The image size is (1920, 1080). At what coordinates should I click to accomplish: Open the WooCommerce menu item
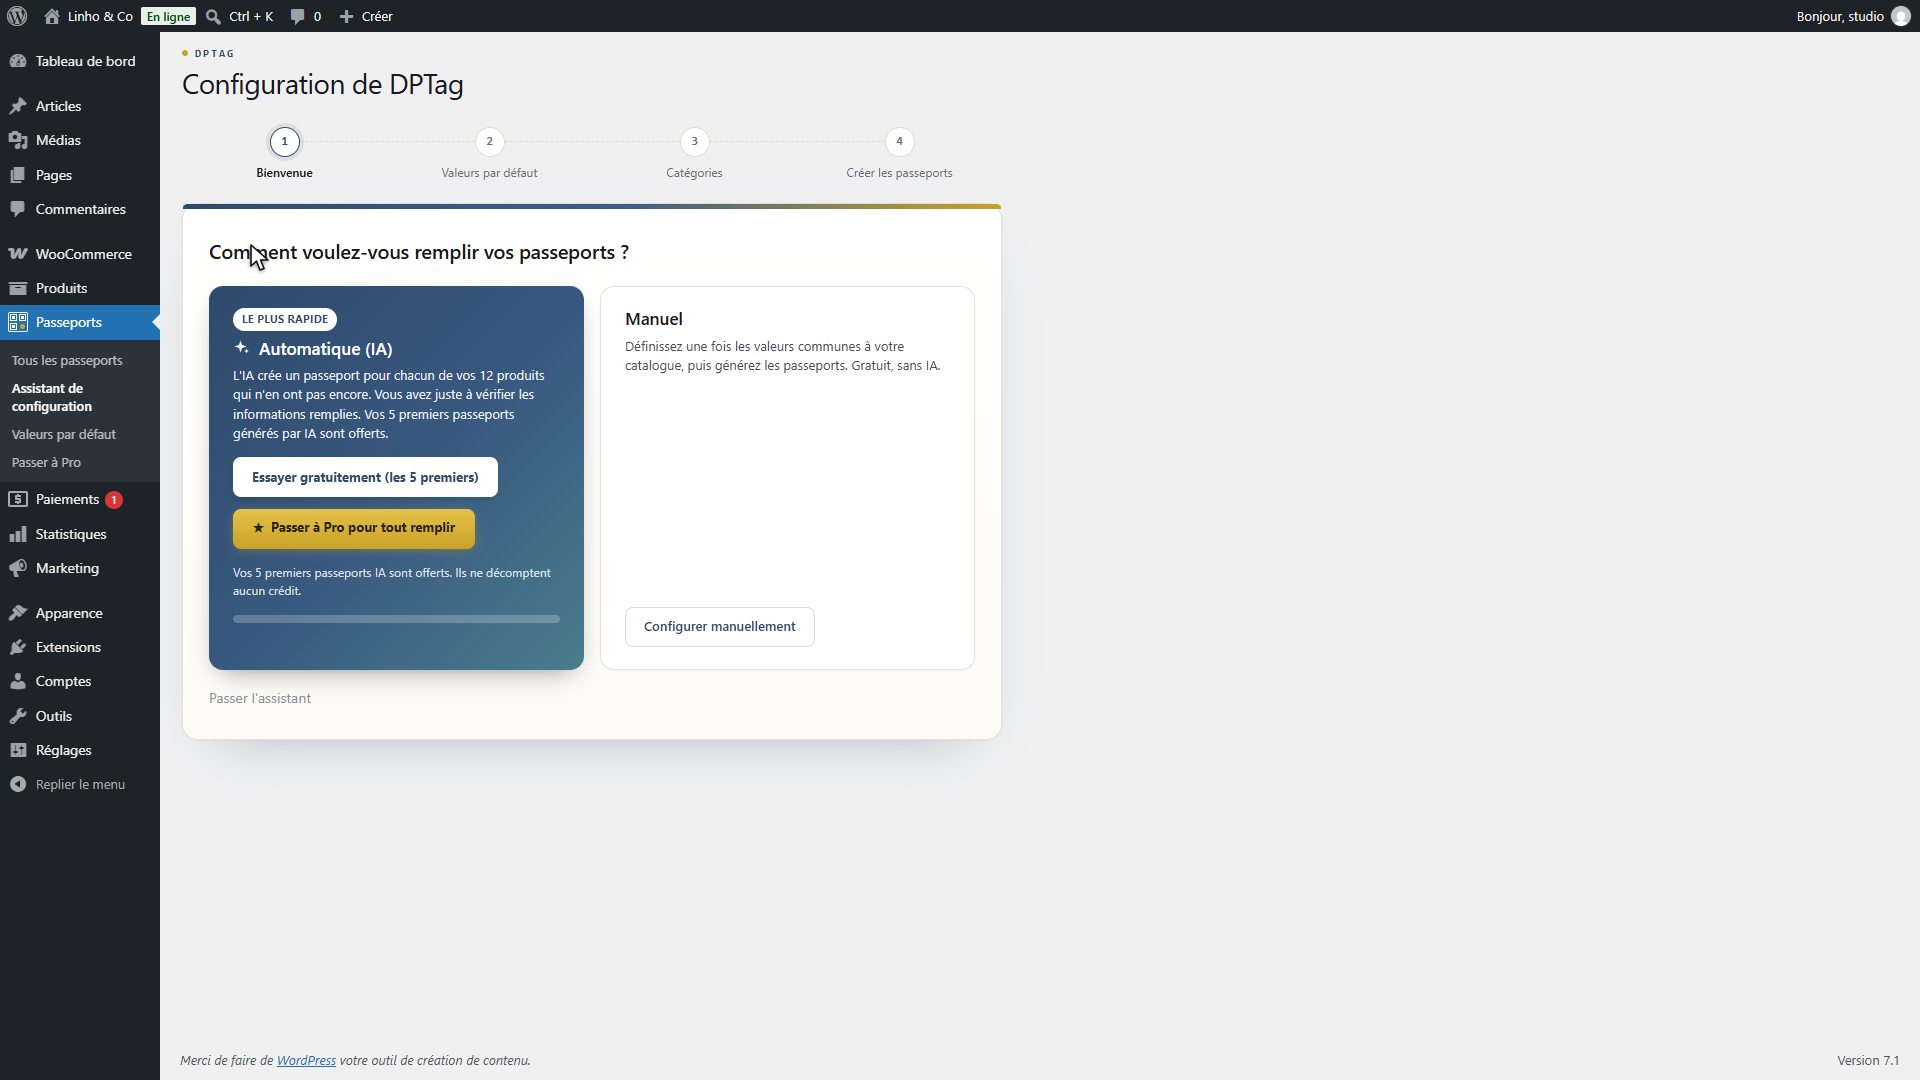point(80,254)
